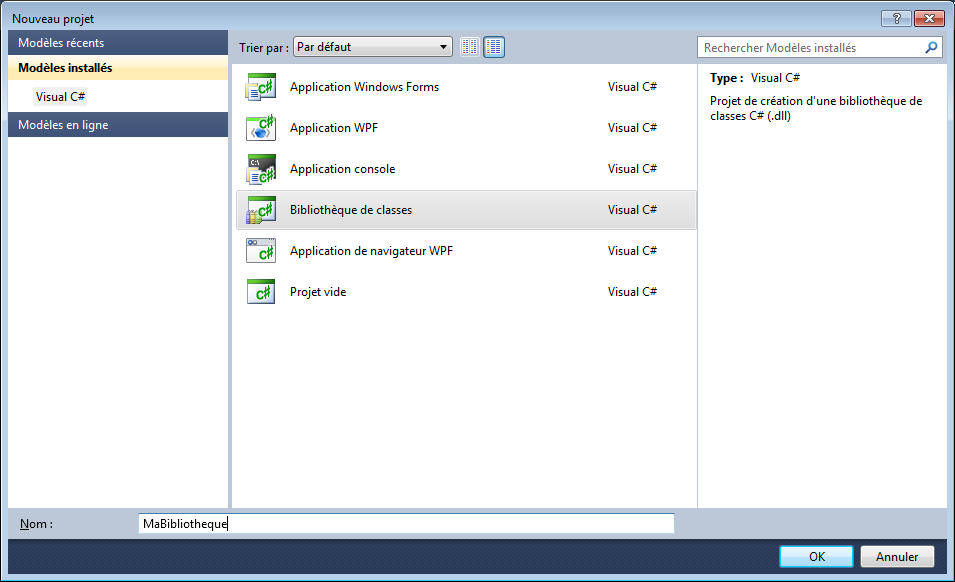Select Application de navigateur WPF icon
955x582 pixels.
(261, 251)
